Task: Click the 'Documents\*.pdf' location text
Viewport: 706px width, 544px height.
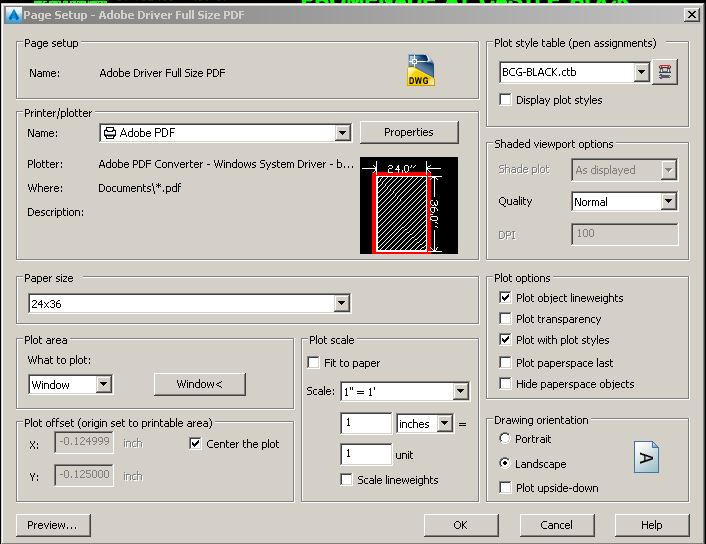Action: point(140,188)
